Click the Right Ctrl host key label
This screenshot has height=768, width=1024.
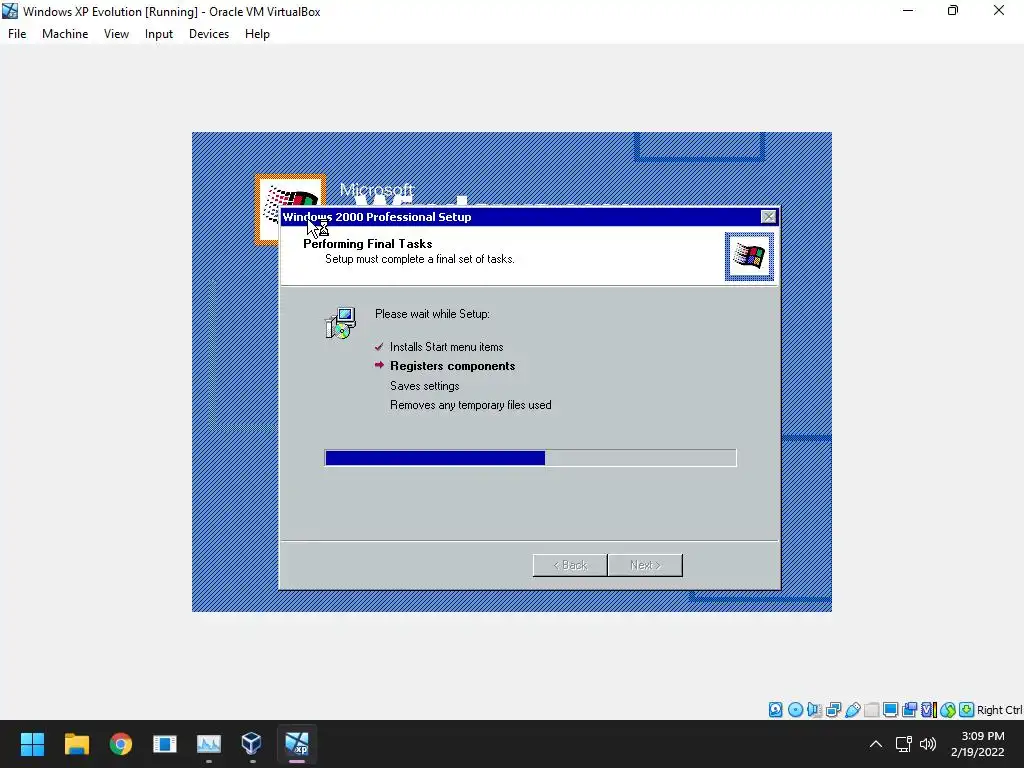tap(999, 710)
